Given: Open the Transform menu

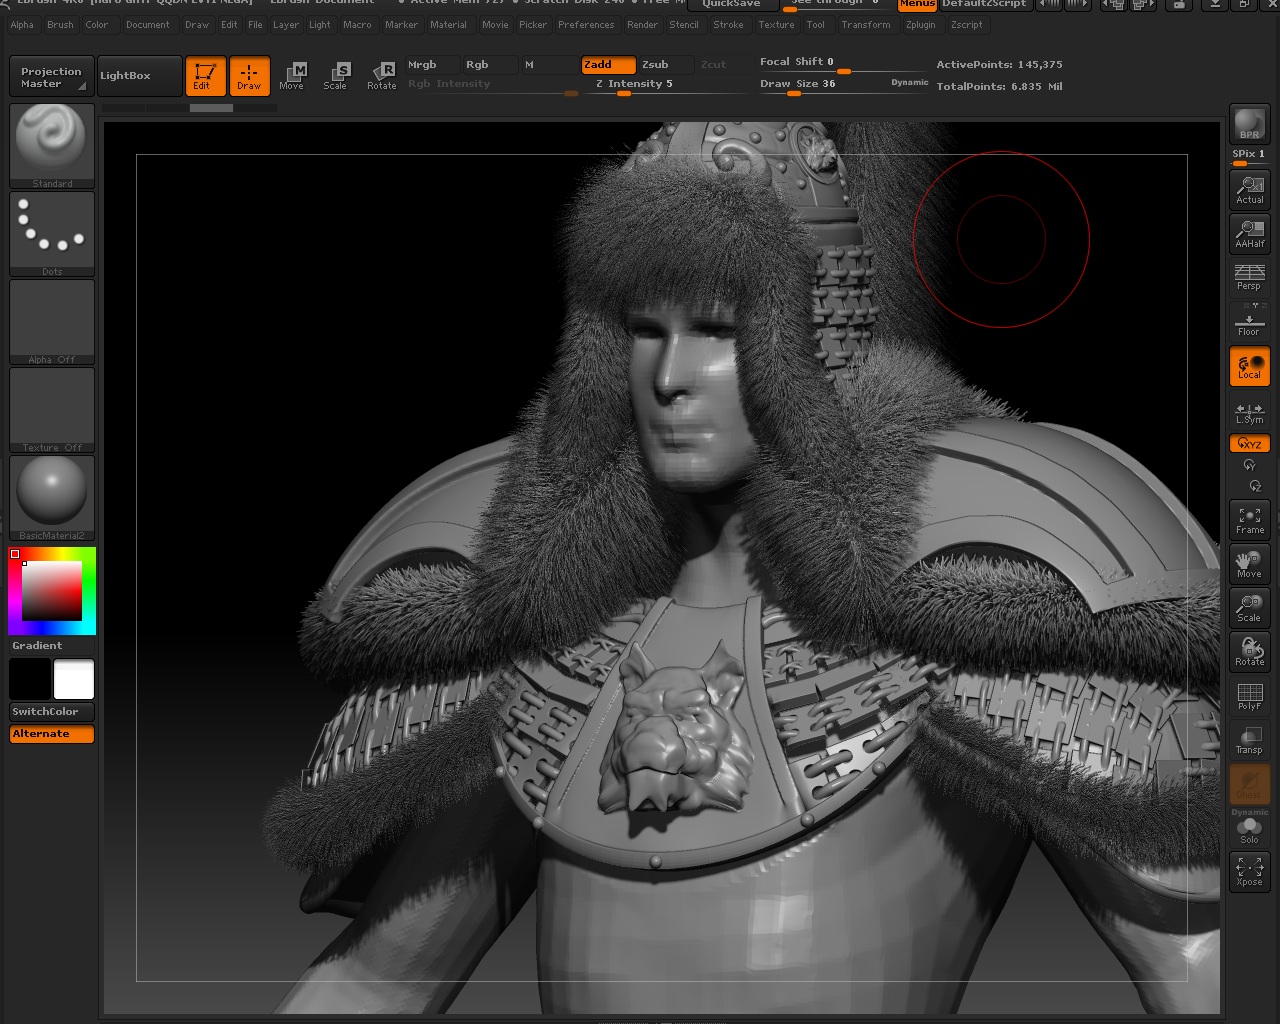Looking at the screenshot, I should point(866,25).
